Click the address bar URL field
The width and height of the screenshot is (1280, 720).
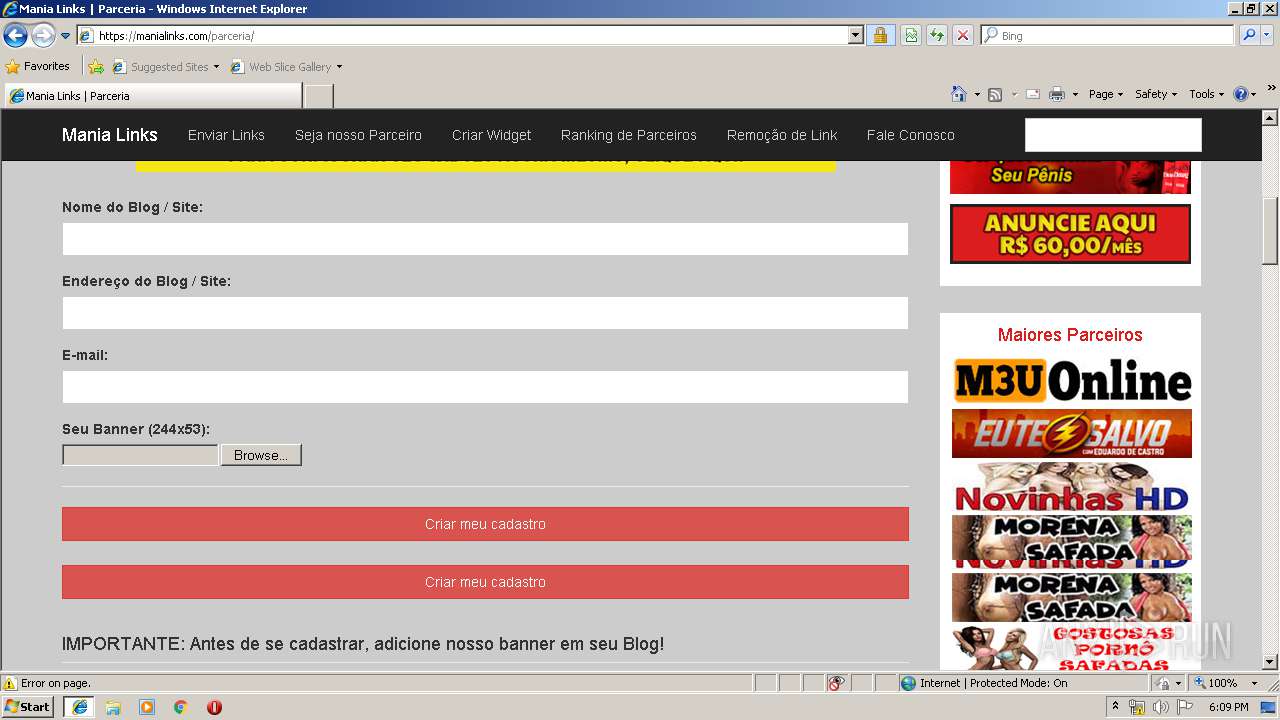click(x=463, y=36)
